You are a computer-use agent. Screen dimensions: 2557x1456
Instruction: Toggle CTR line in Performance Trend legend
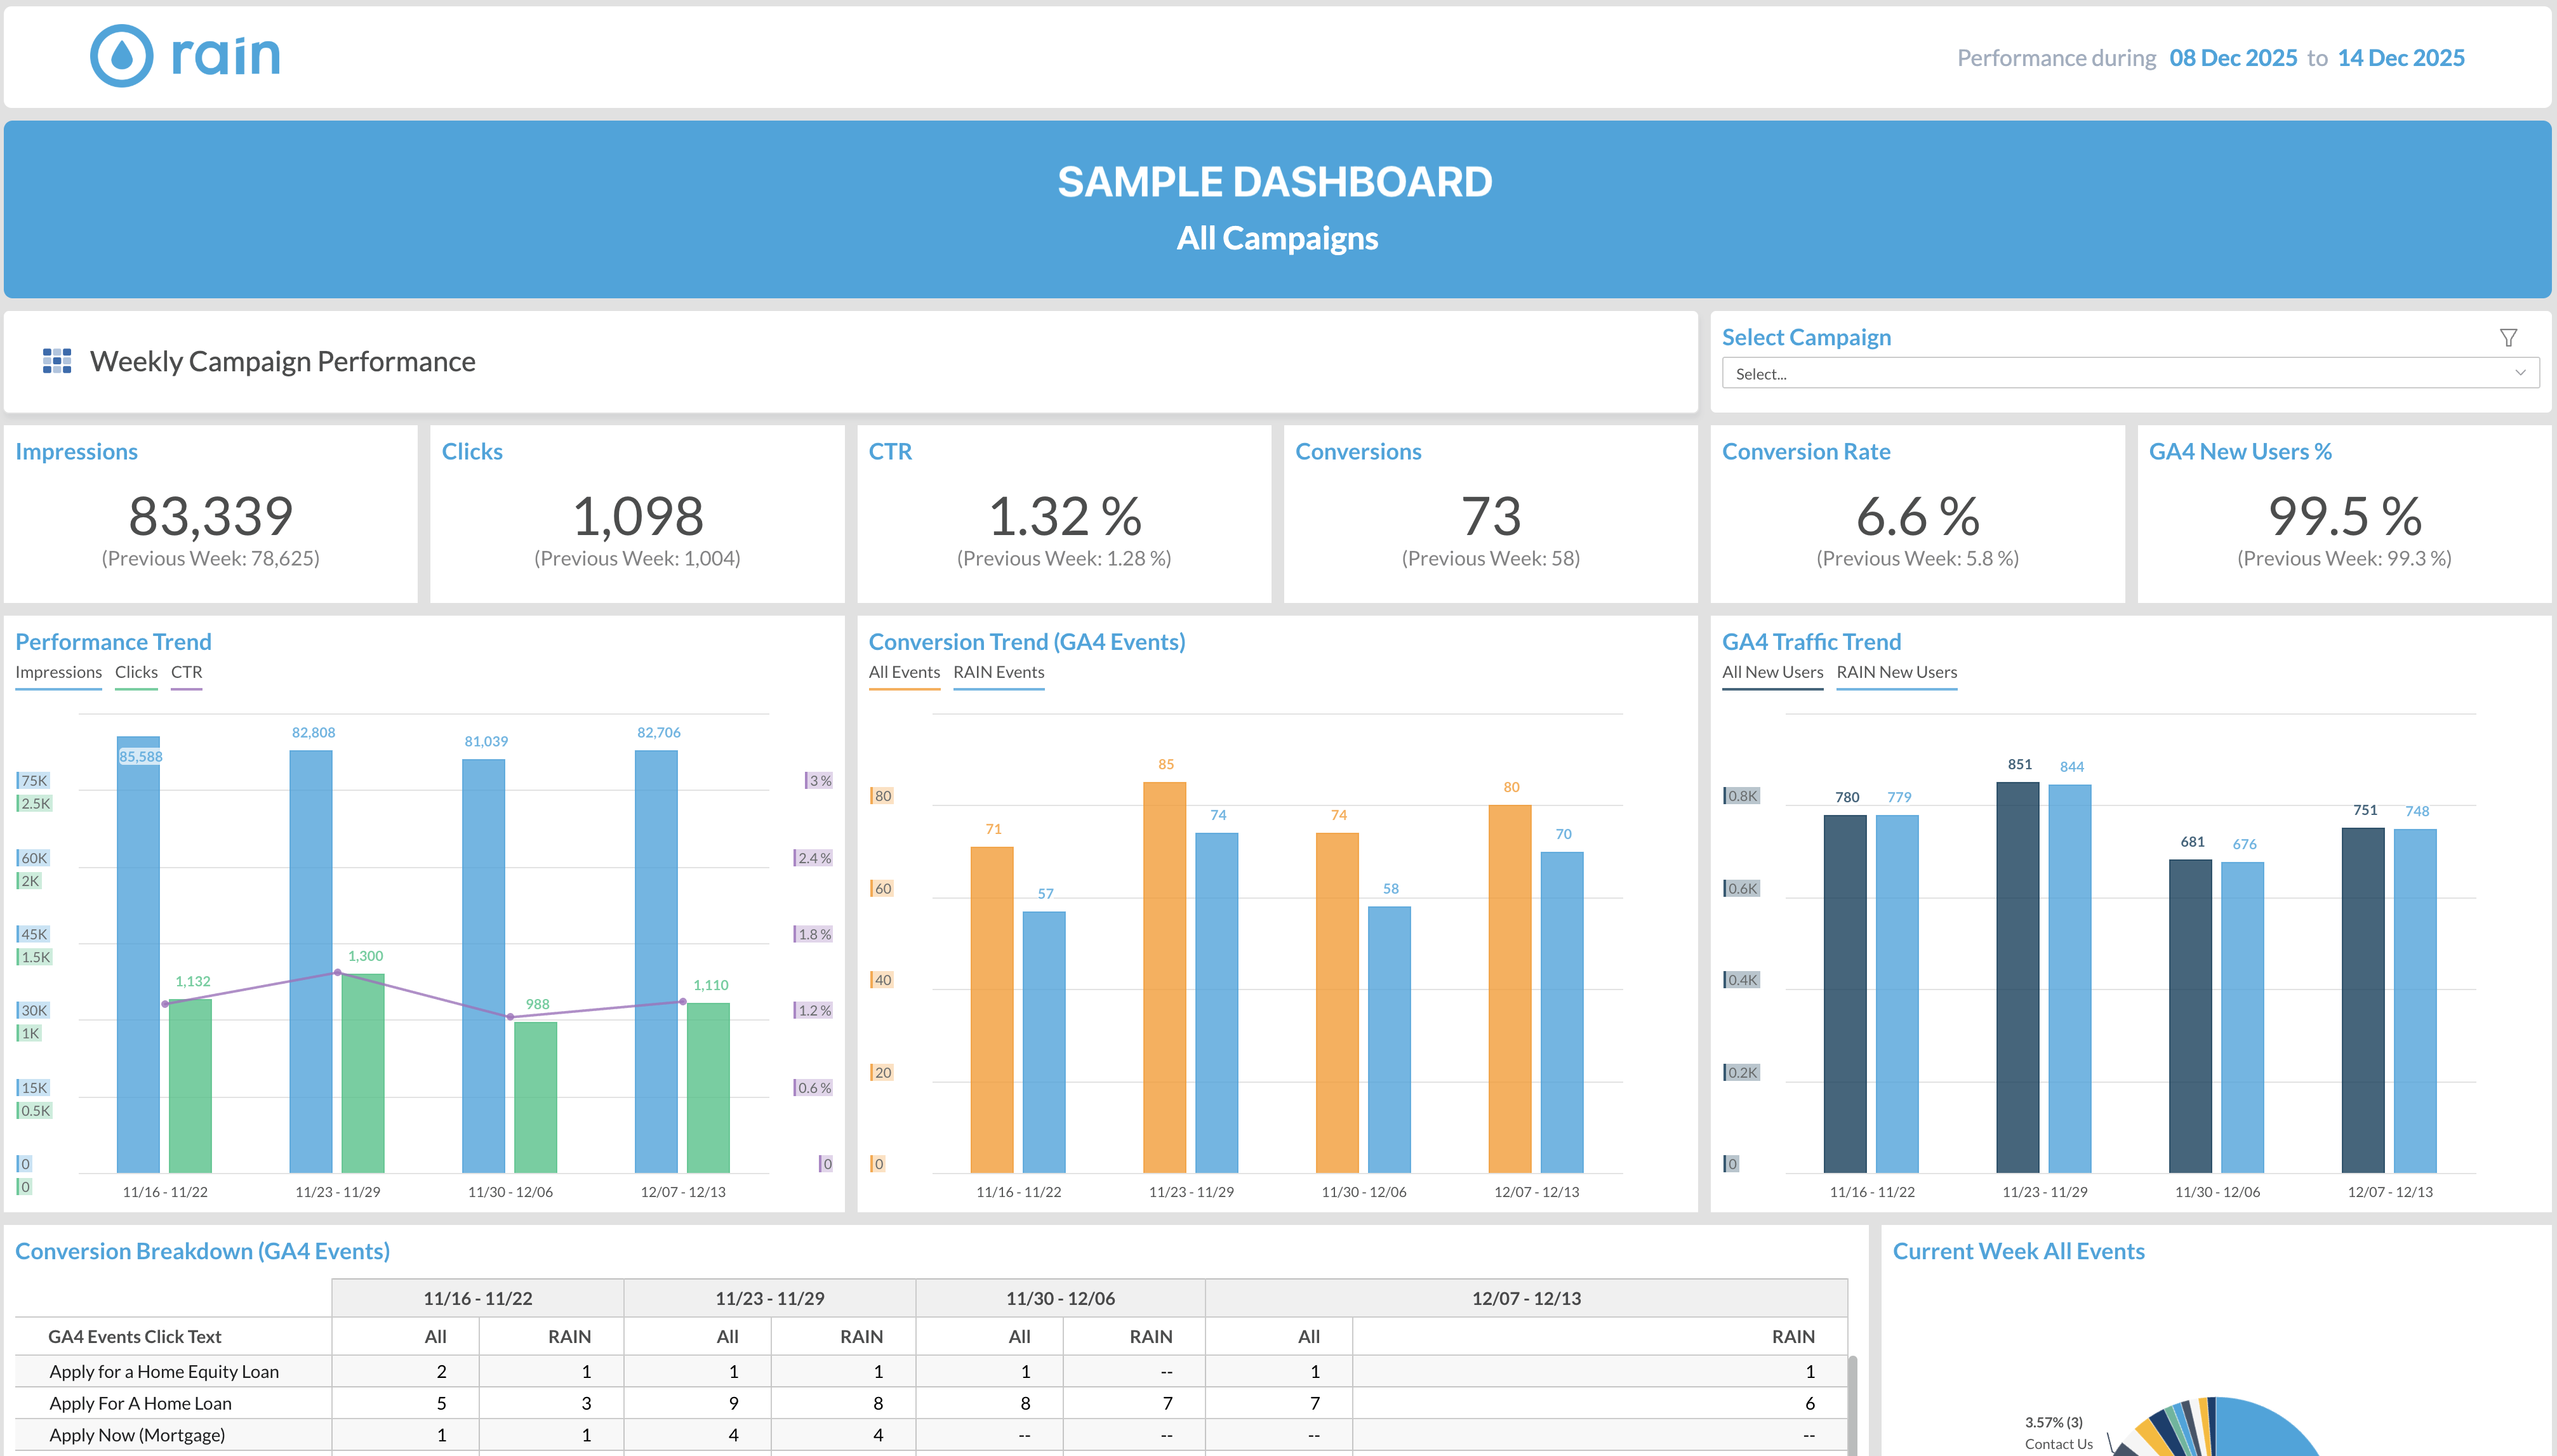[186, 673]
